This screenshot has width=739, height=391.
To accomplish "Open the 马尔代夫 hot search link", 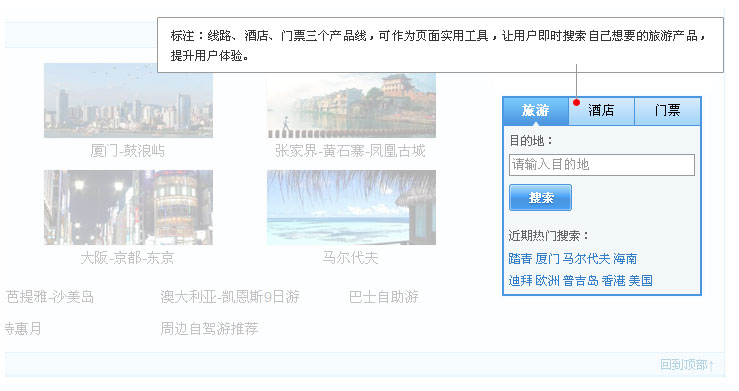I will point(586,259).
